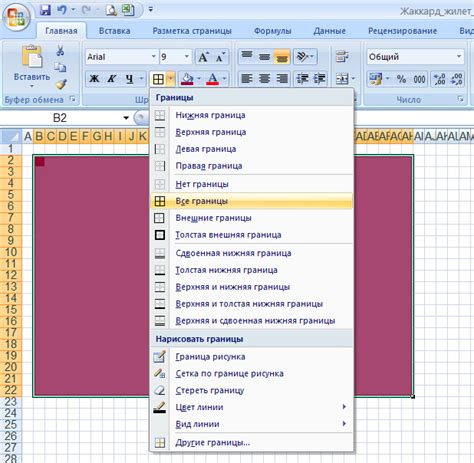
Task: Save the workbook via quick access toolbar
Action: (45, 10)
